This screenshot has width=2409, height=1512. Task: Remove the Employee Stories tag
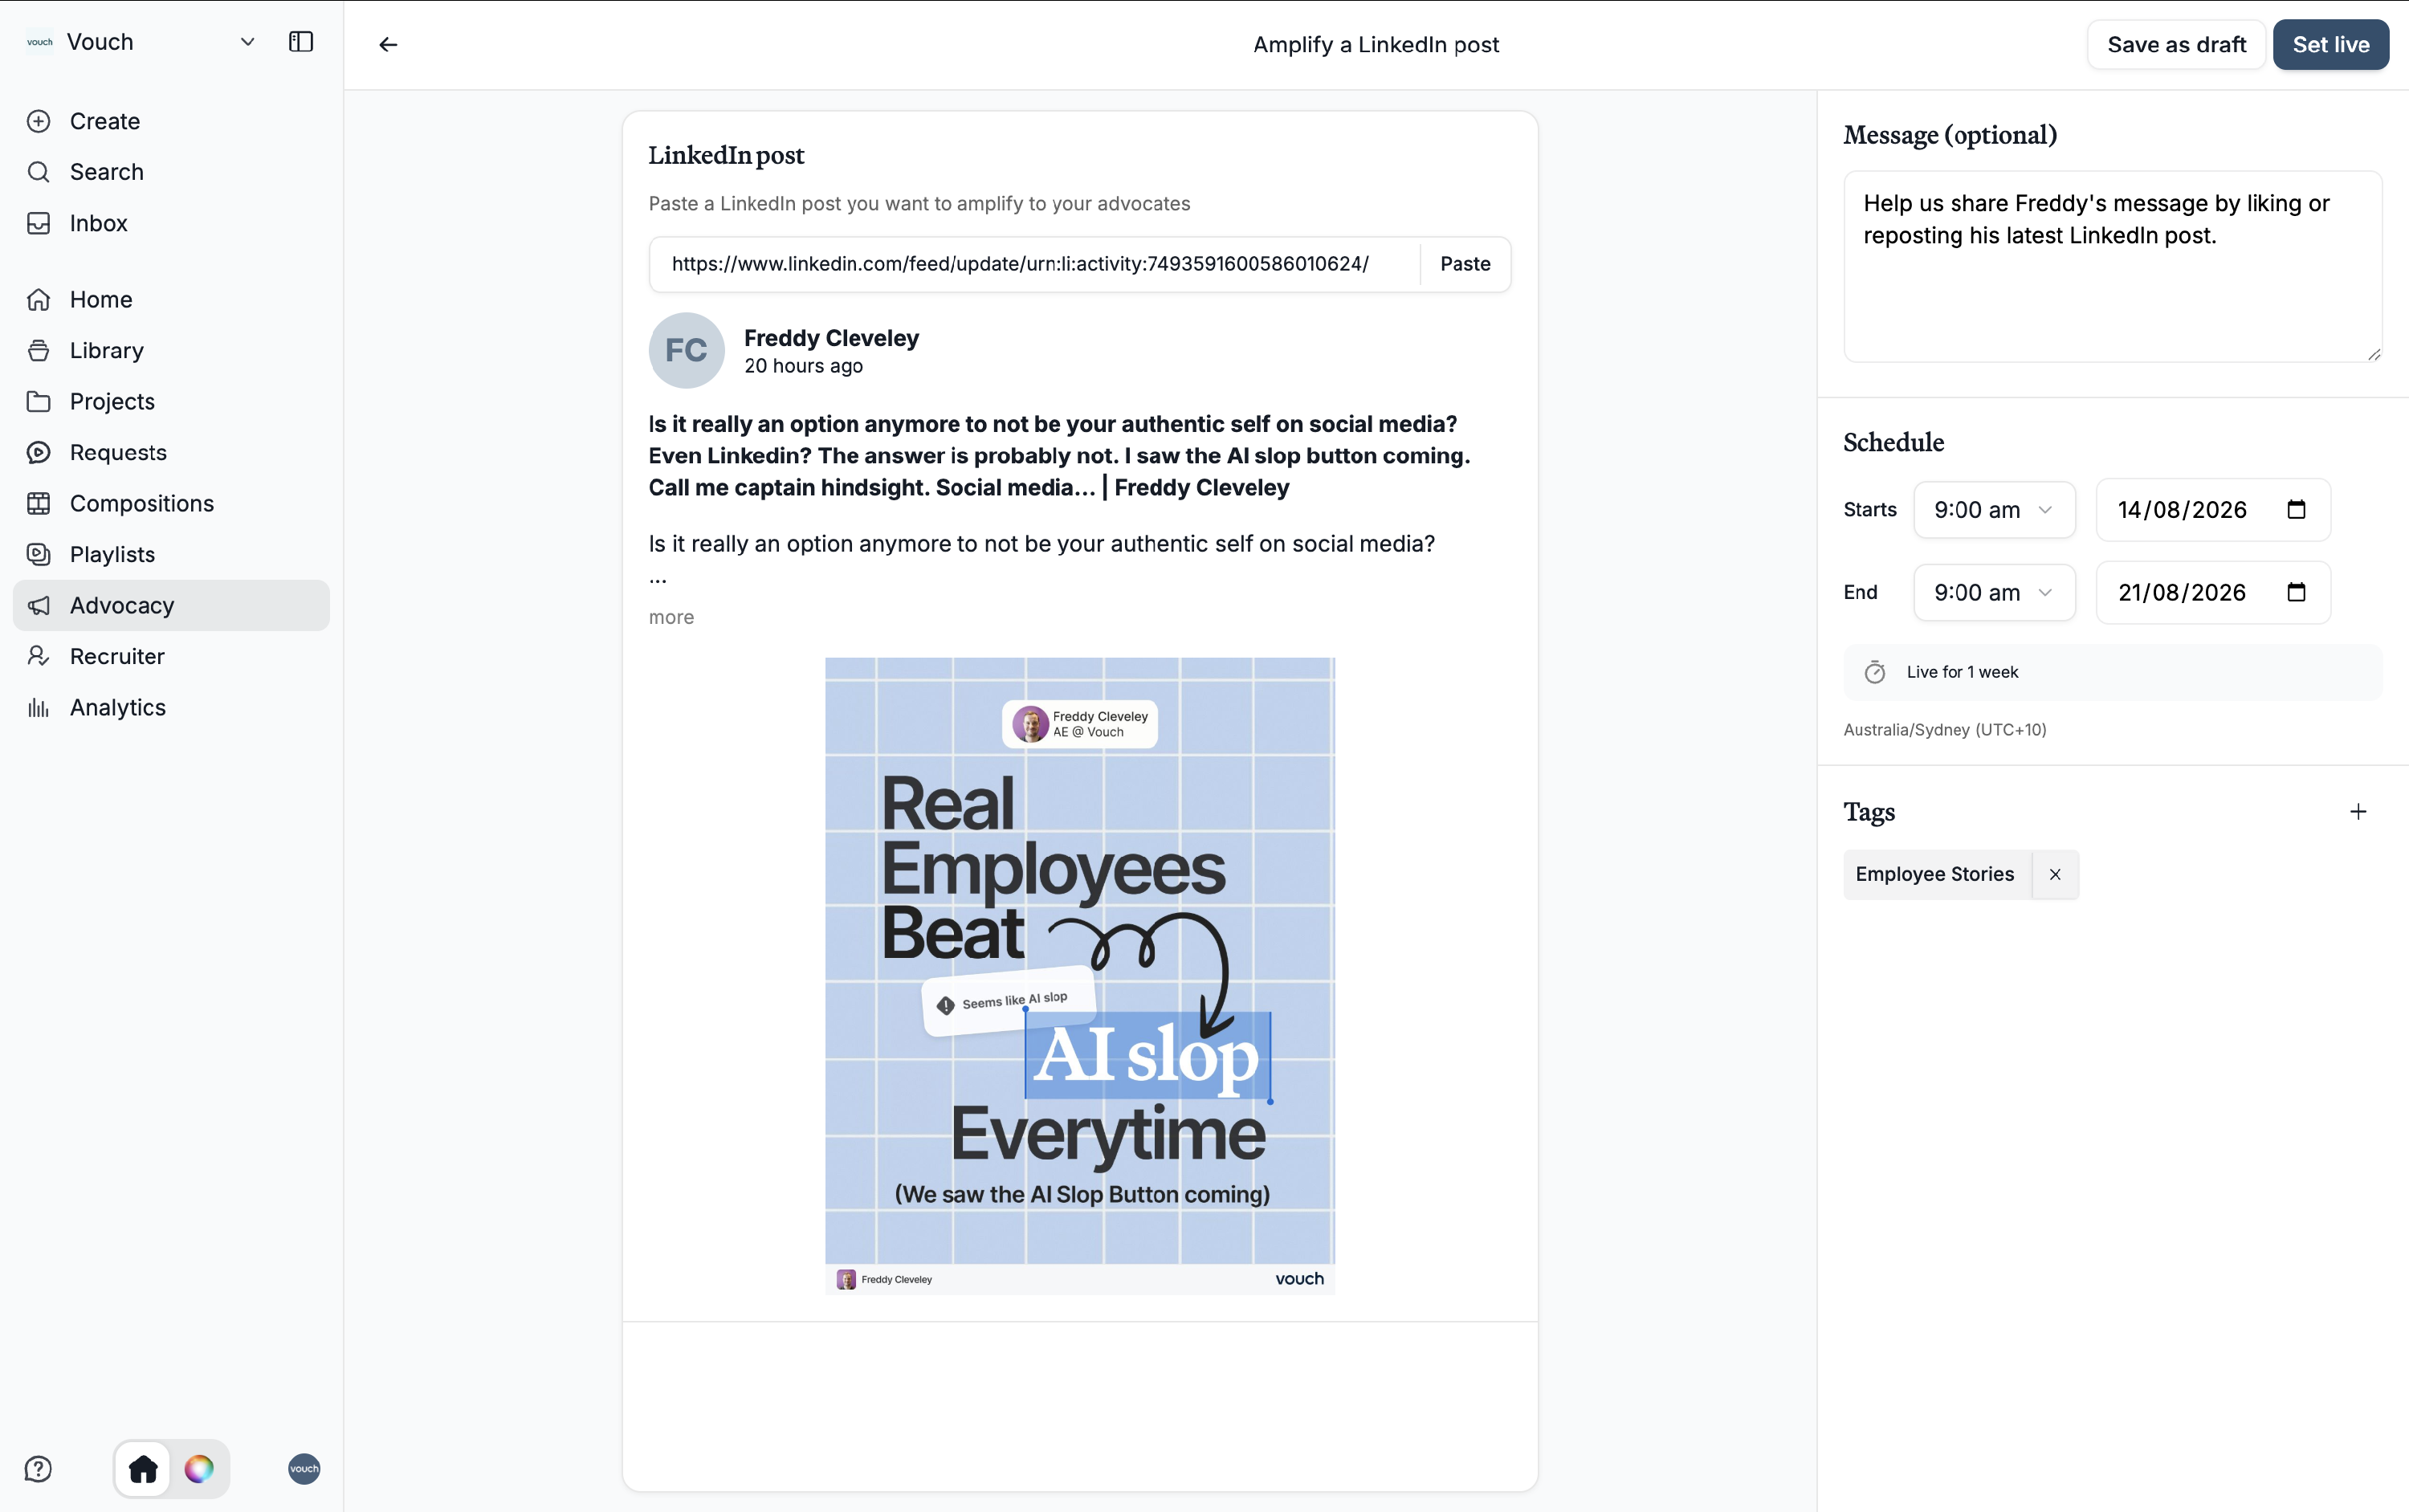pos(2055,875)
